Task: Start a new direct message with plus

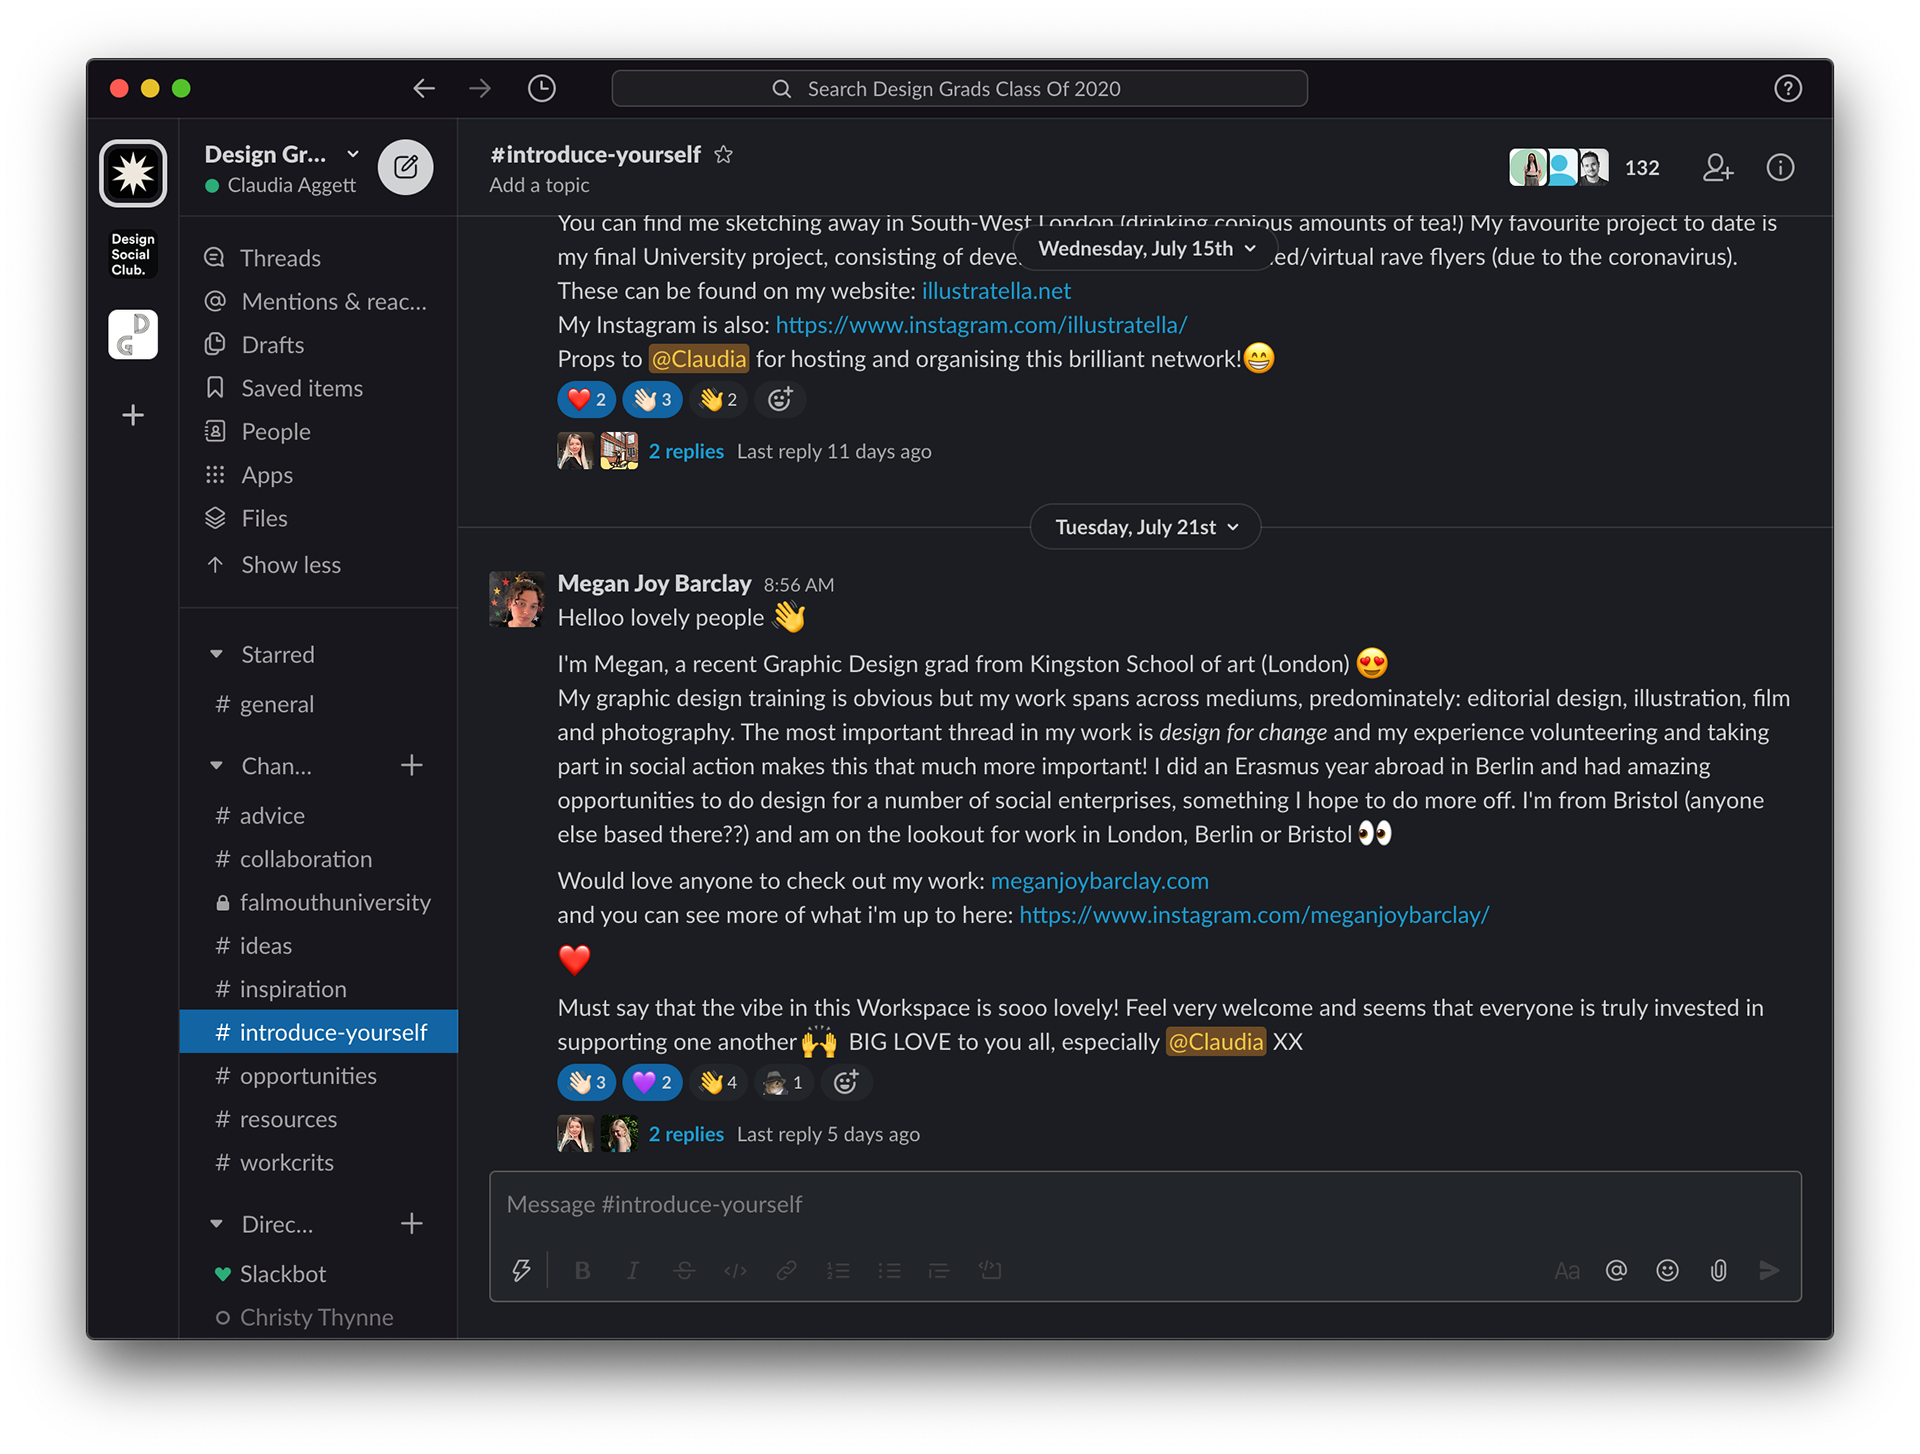Action: tap(411, 1223)
